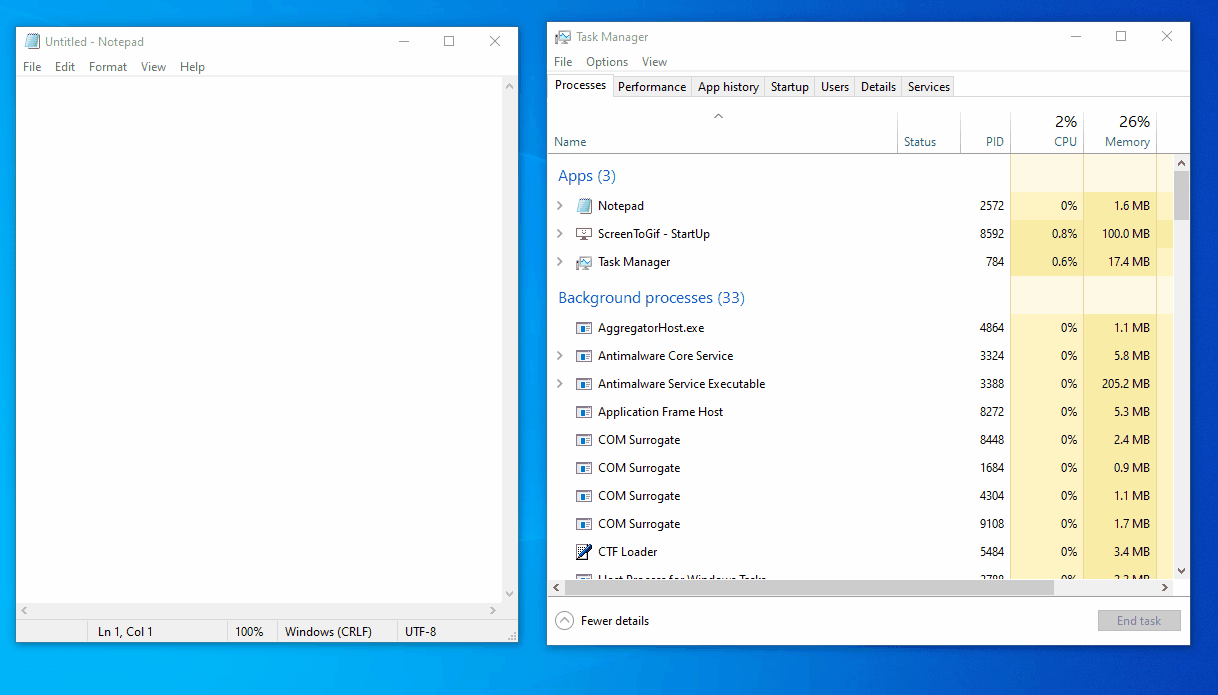Sort by the Memory column header
Screen dimensions: 1218x695
[x=1120, y=132]
